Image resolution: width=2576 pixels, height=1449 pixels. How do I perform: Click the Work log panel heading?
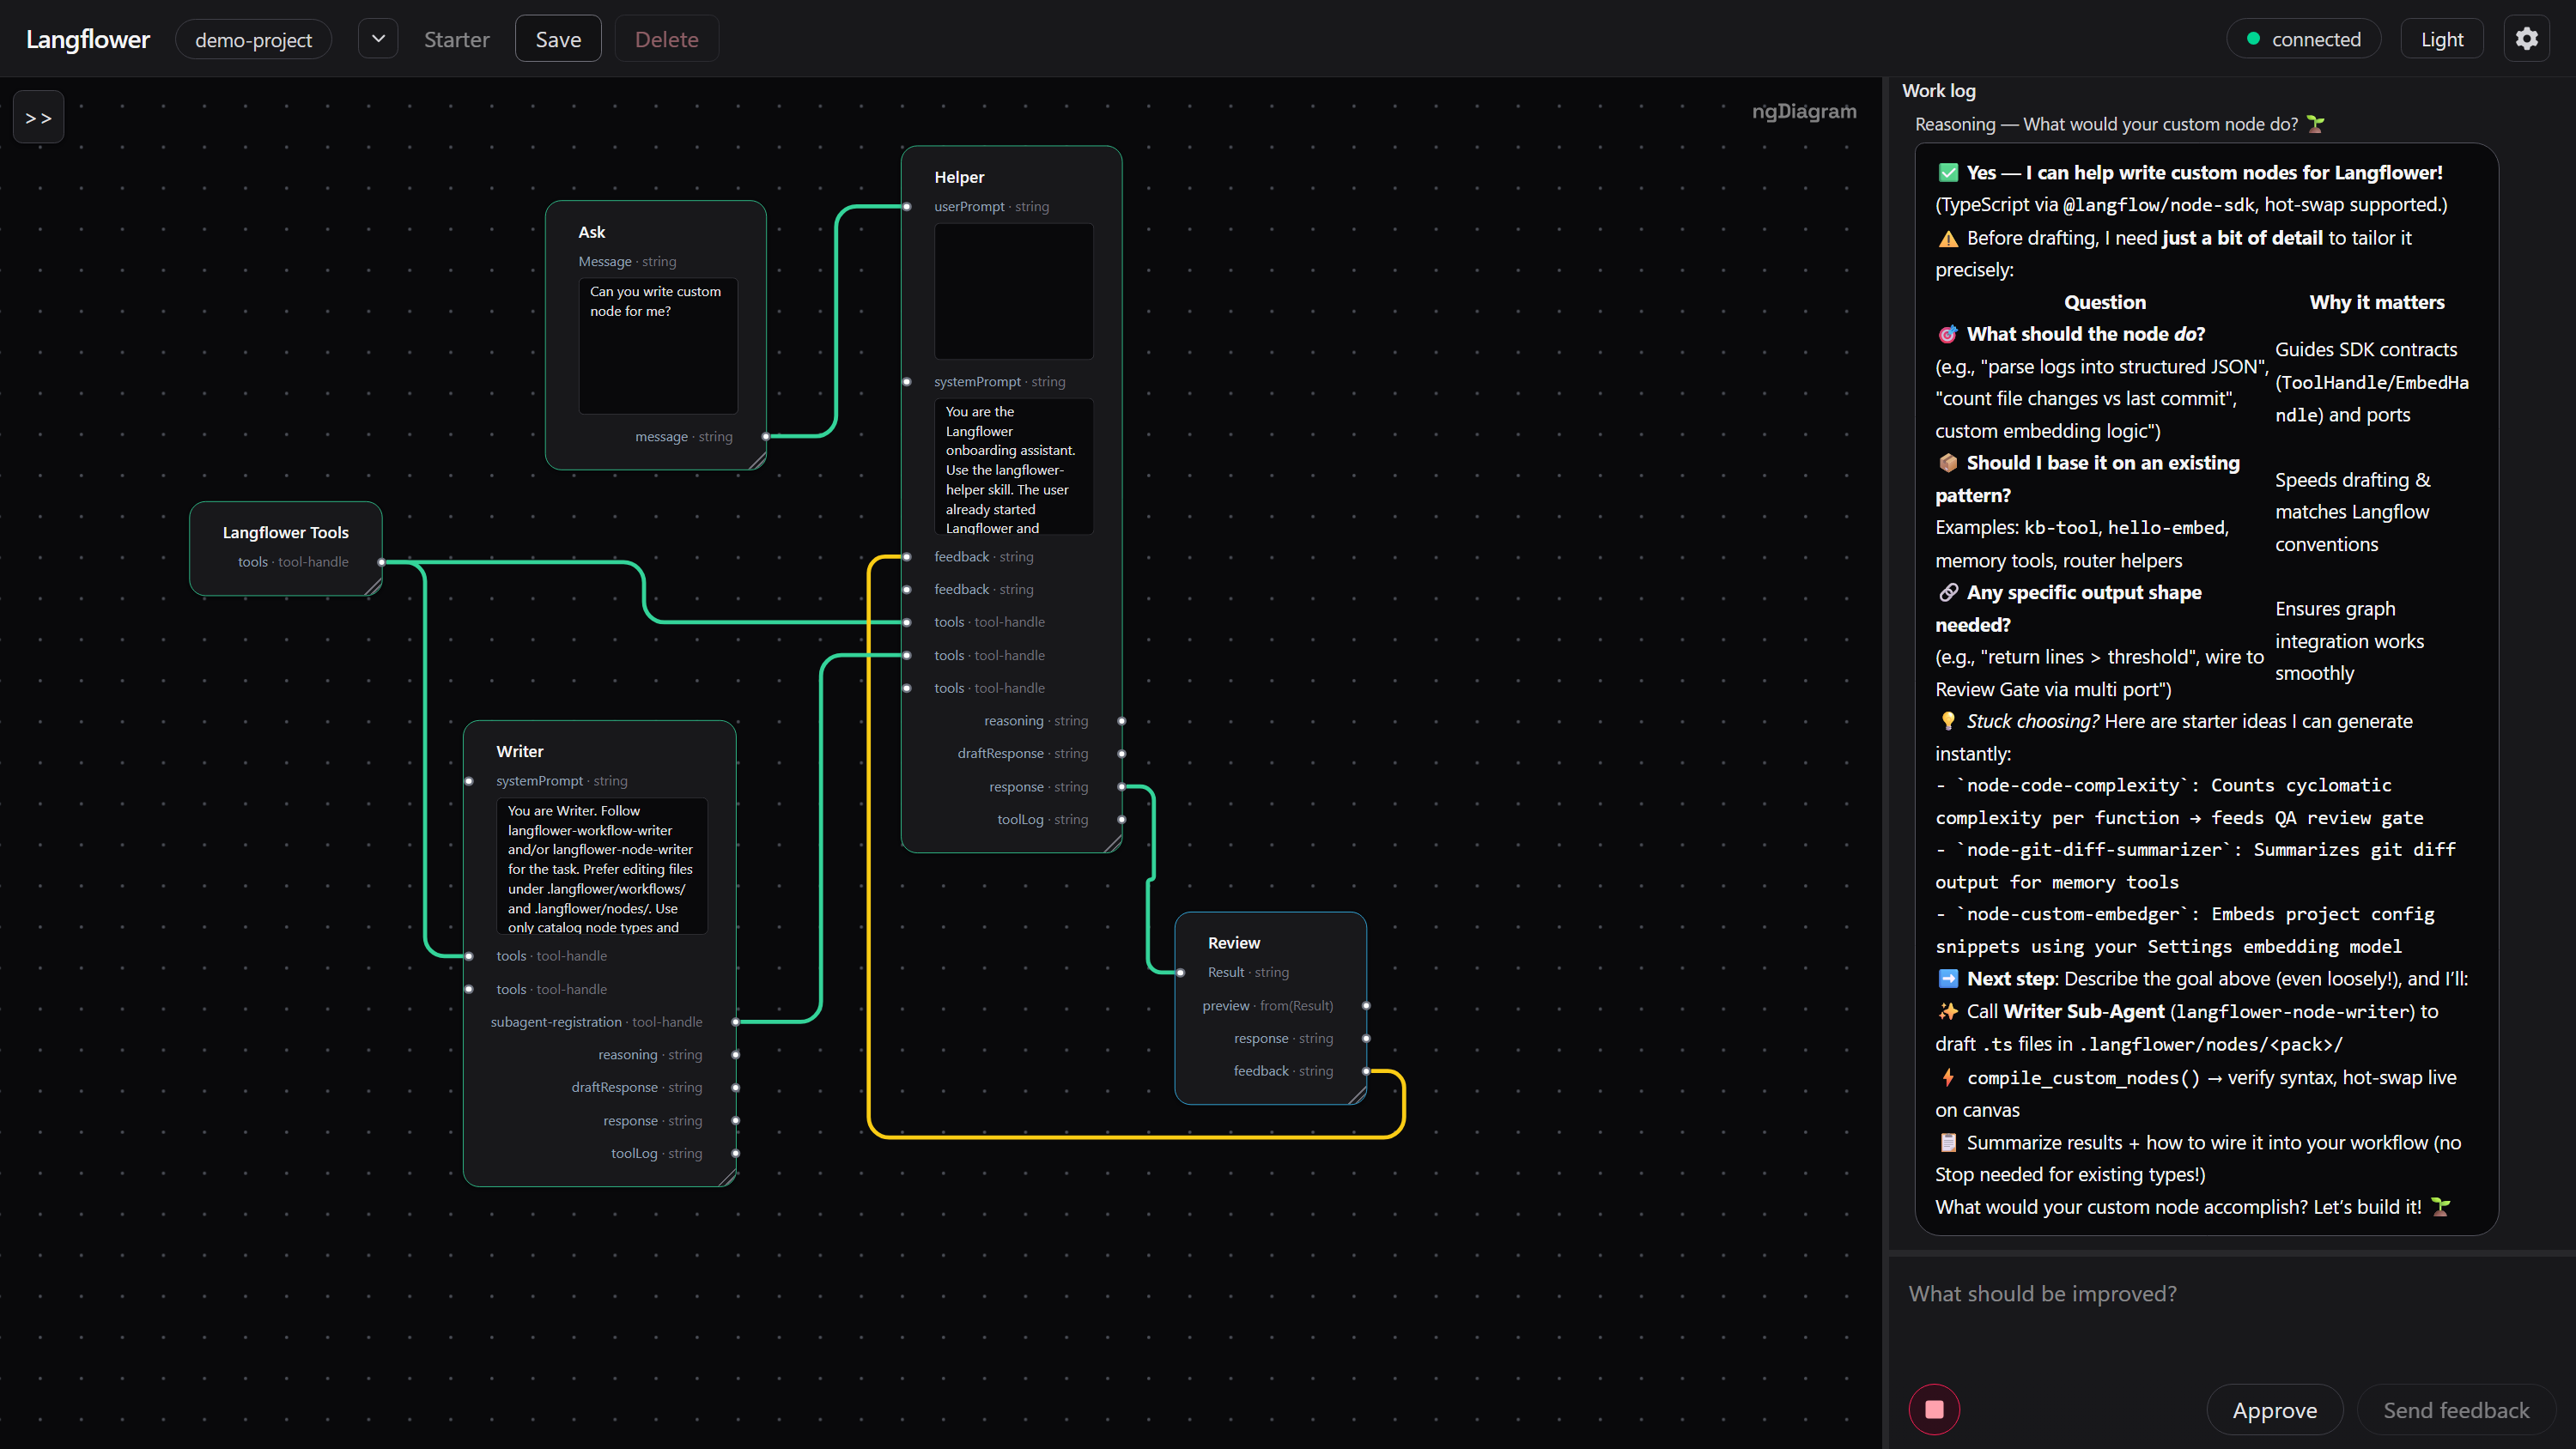[x=1938, y=90]
